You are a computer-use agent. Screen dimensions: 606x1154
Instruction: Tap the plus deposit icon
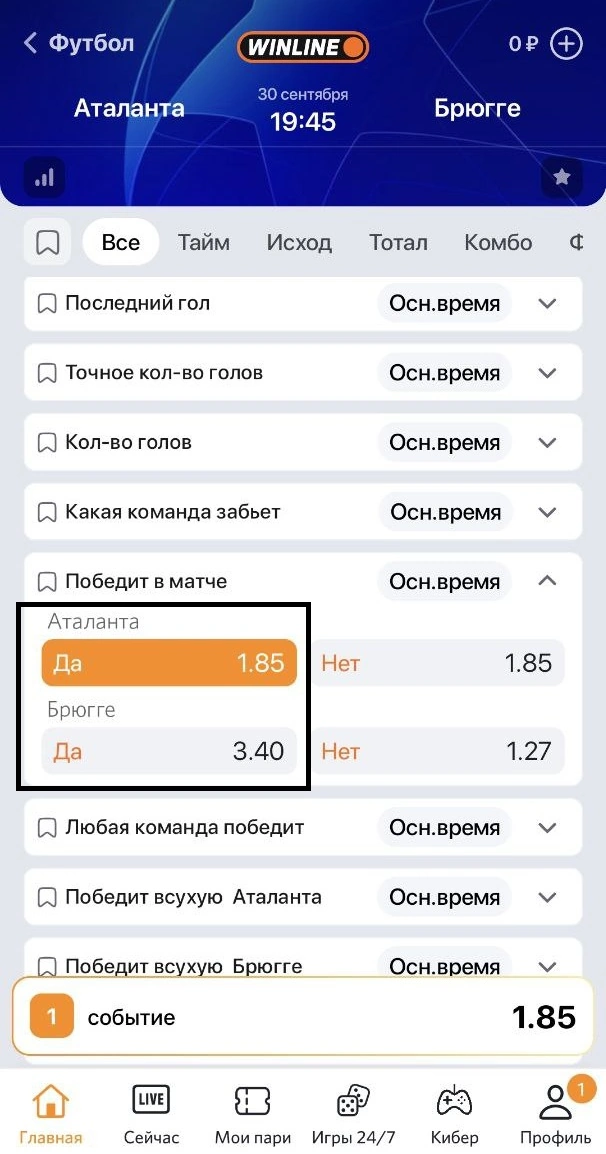pos(566,45)
